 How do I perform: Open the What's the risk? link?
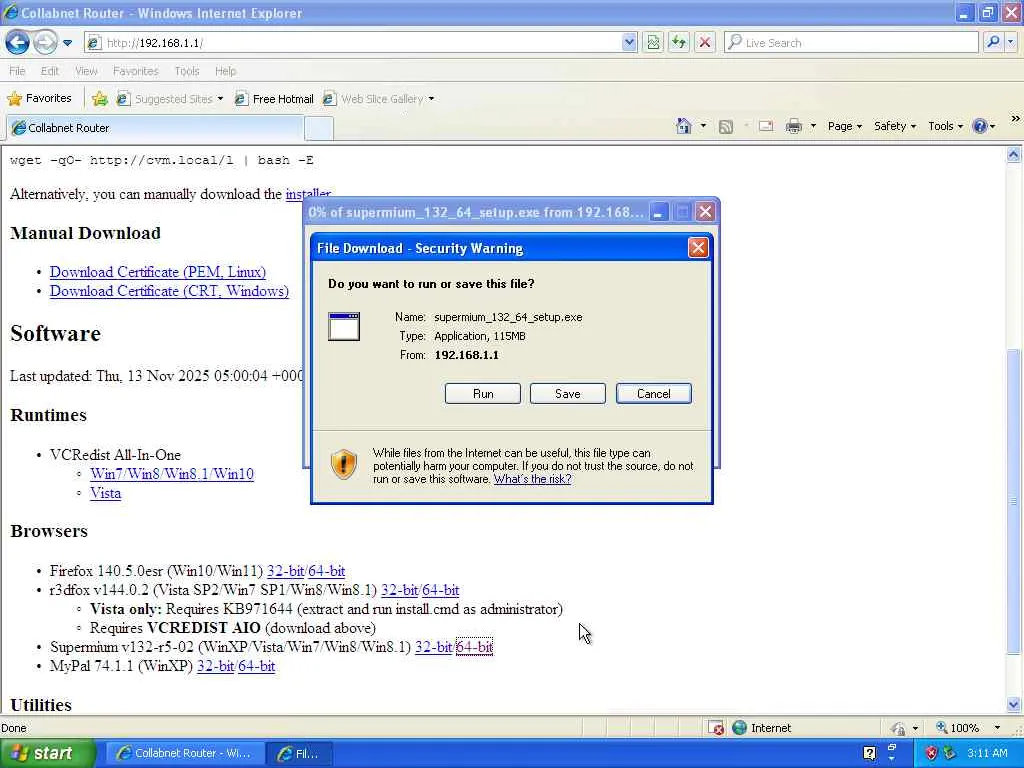coord(532,479)
